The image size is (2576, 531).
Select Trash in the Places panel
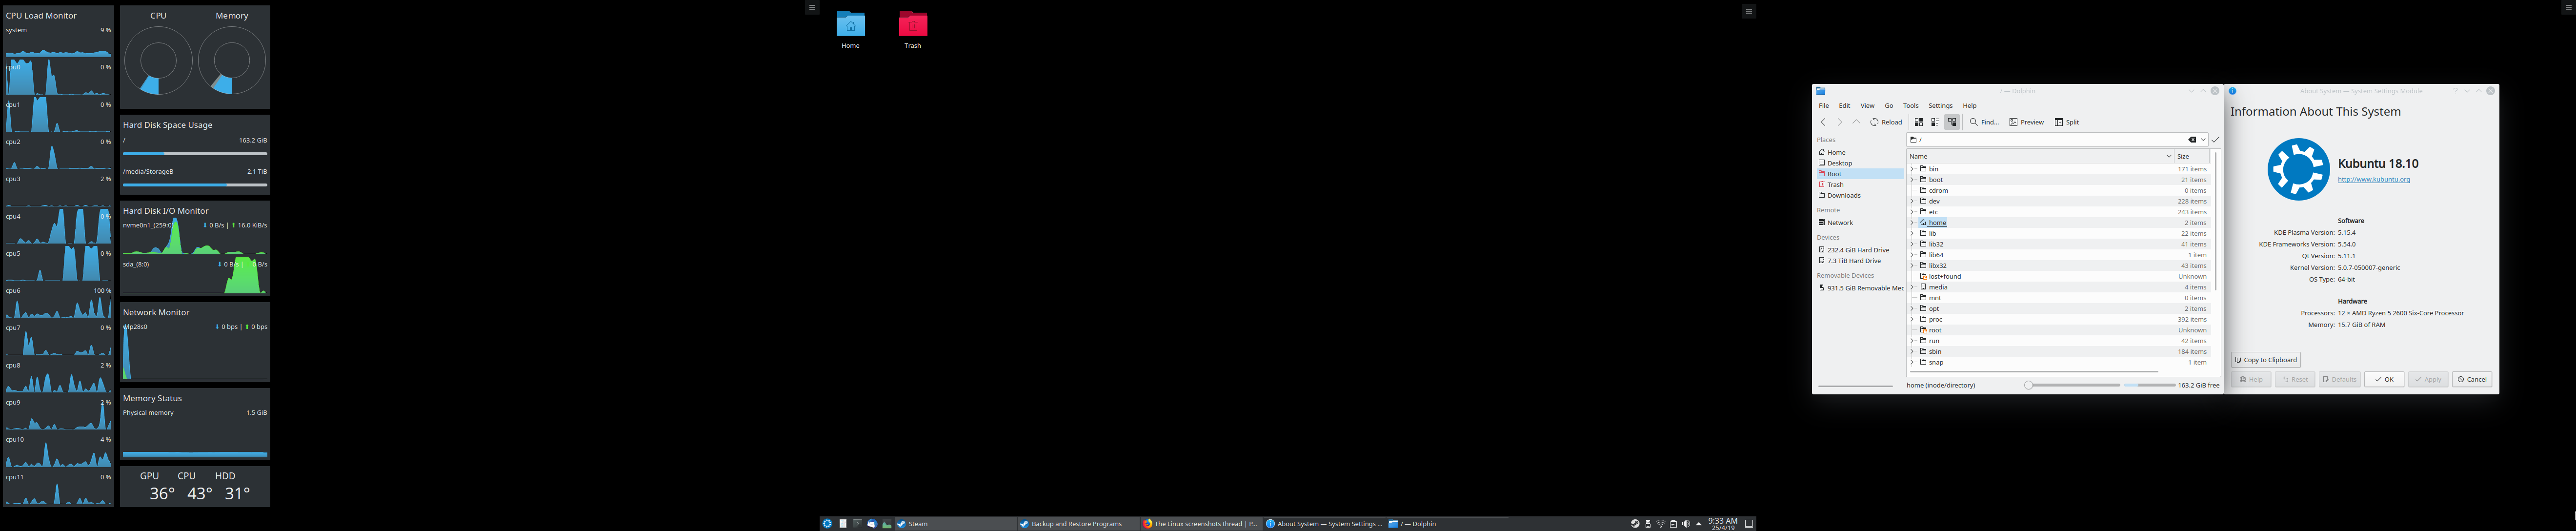pos(1860,185)
